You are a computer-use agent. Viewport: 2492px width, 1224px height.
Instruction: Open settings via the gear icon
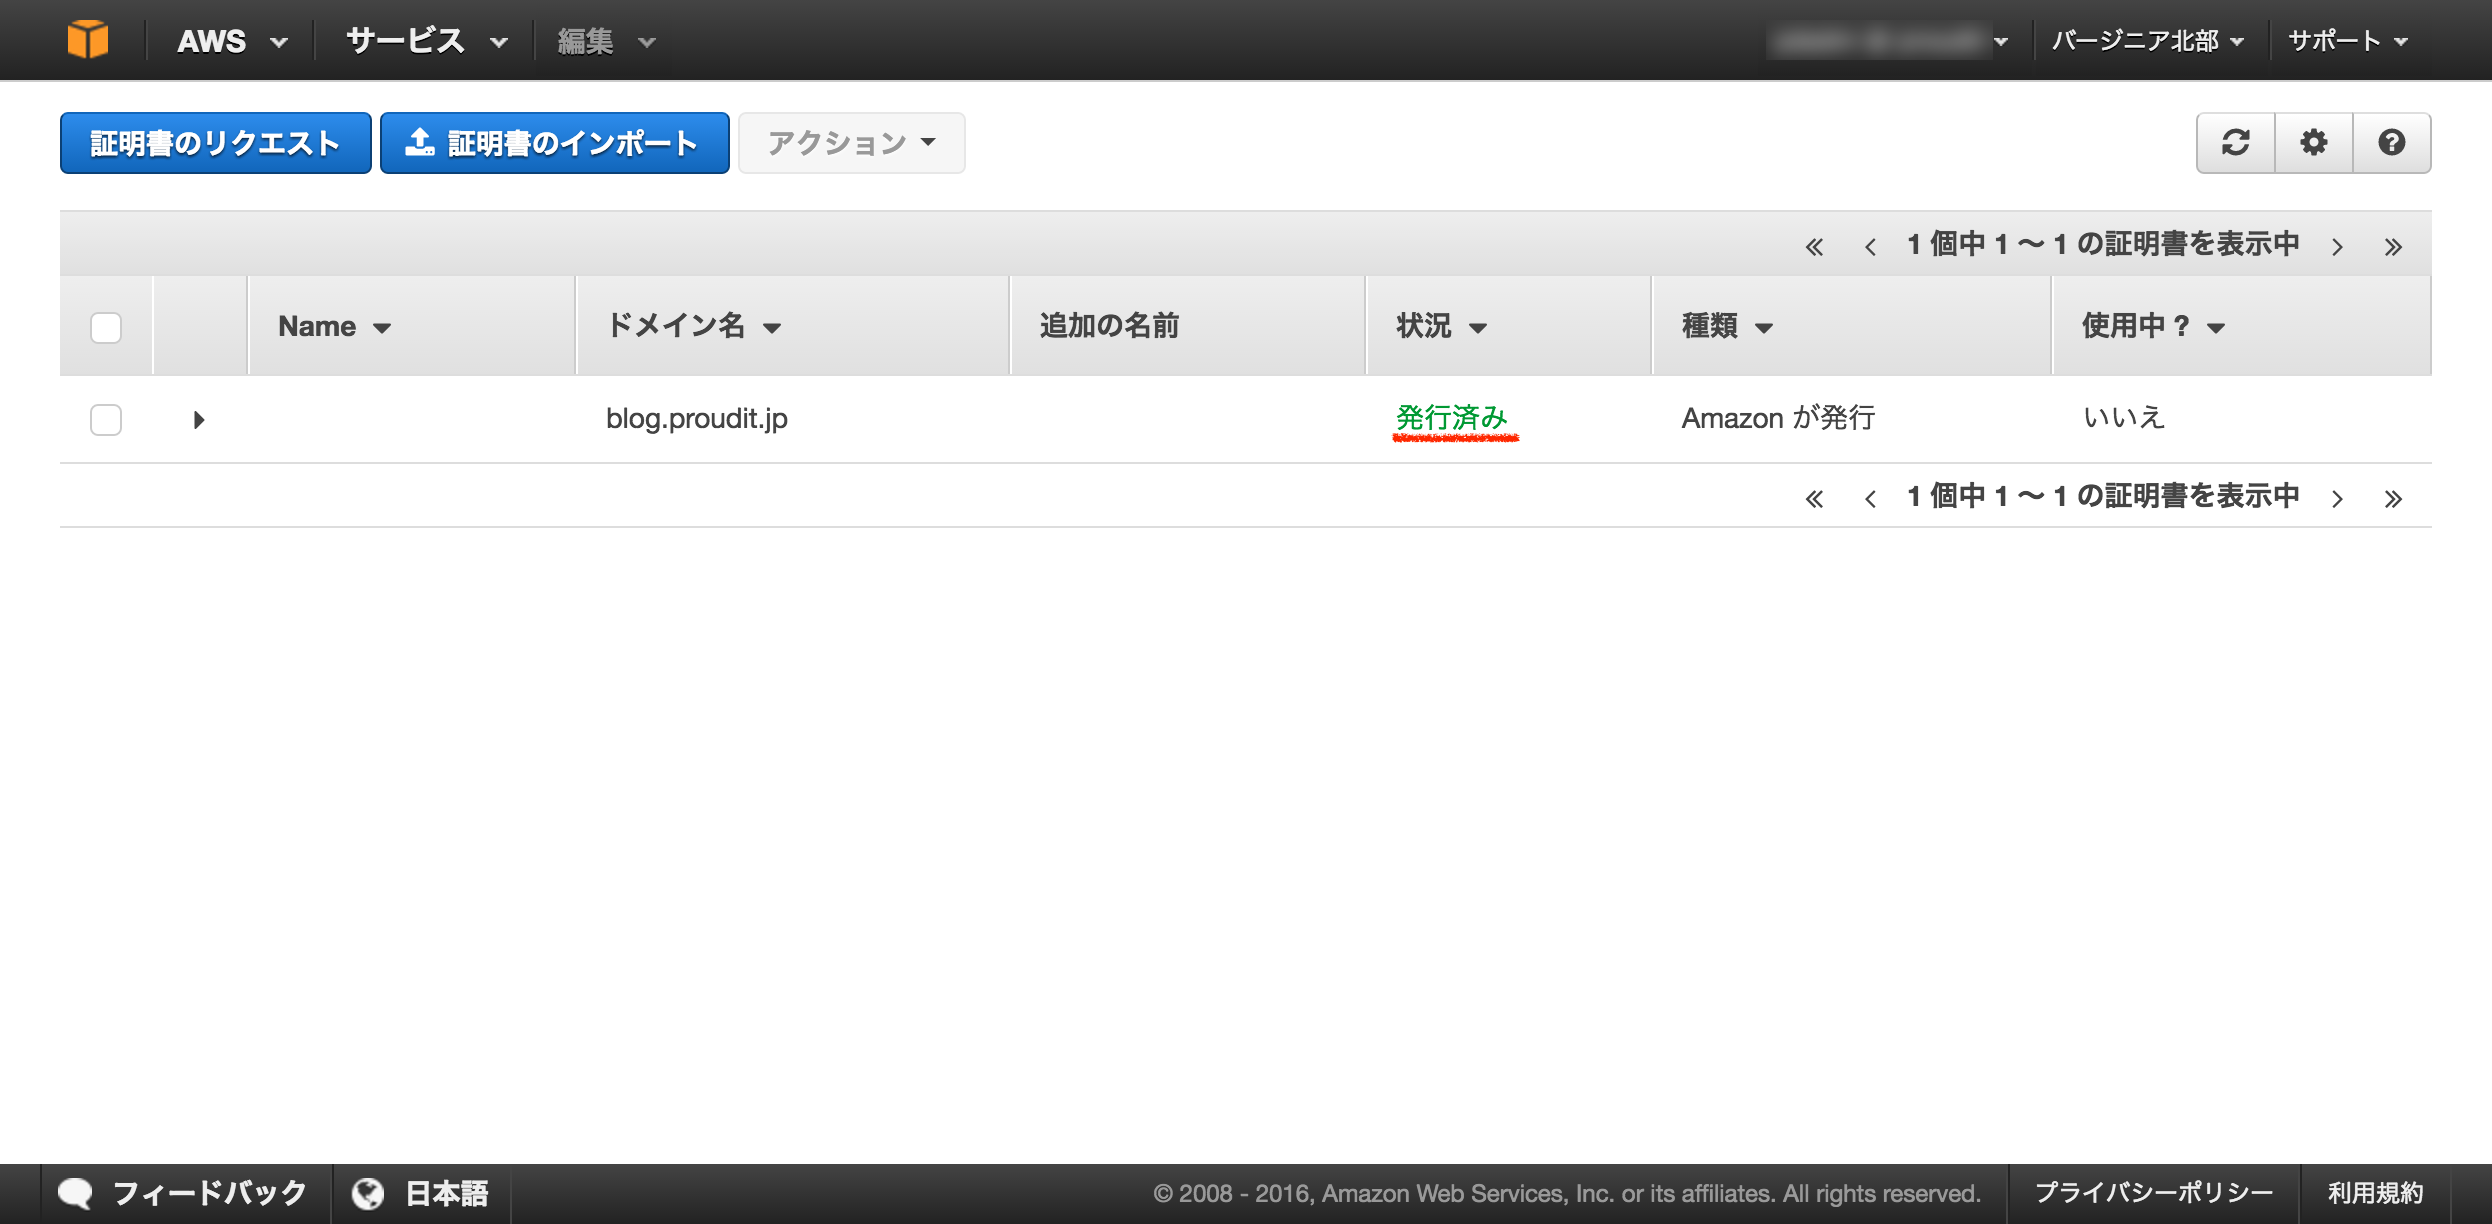point(2313,143)
